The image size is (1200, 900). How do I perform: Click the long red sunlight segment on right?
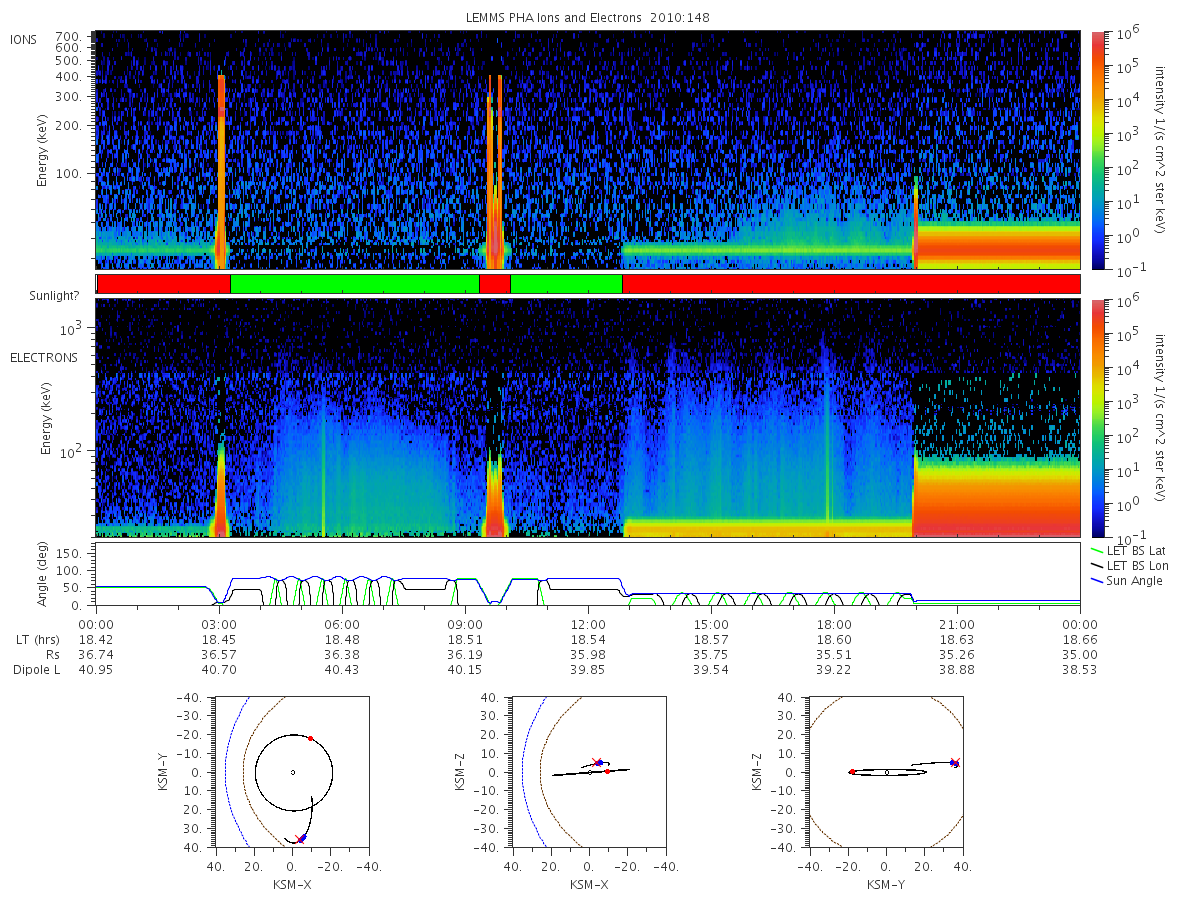pyautogui.click(x=851, y=284)
